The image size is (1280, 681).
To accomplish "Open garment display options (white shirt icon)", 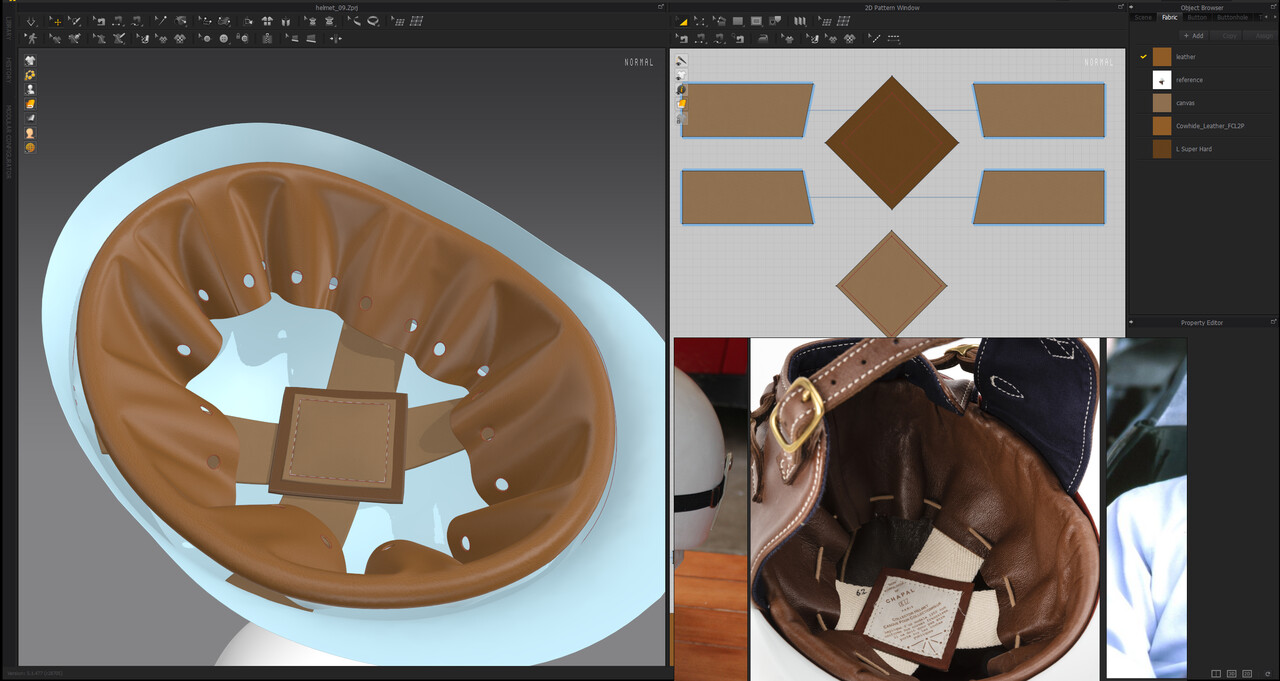I will (30, 60).
